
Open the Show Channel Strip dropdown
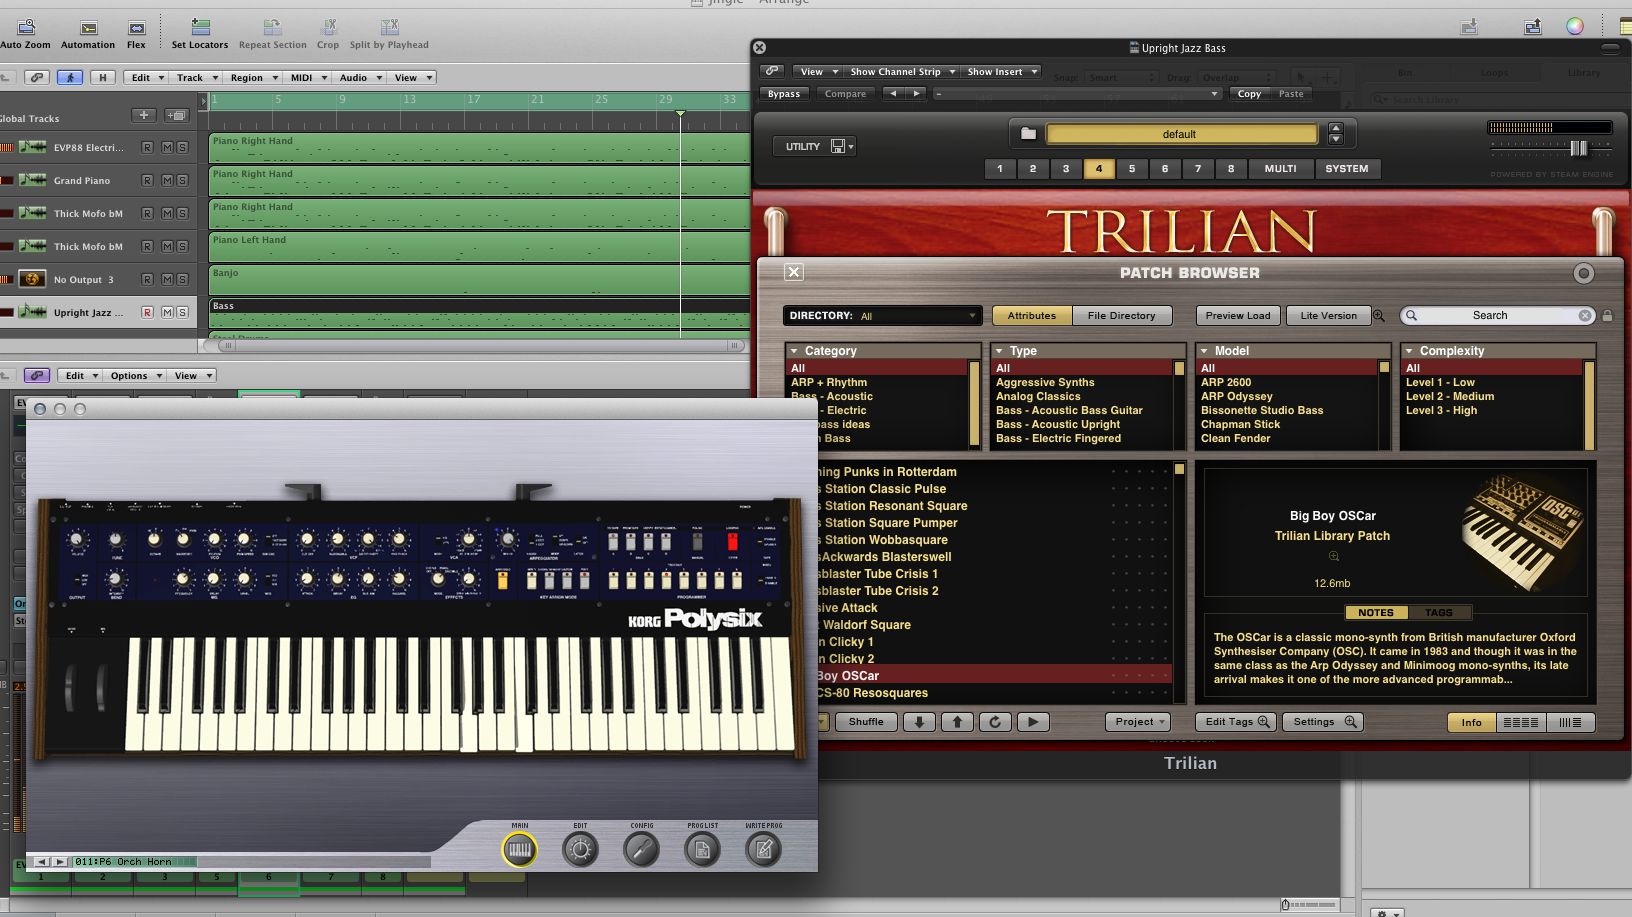903,71
